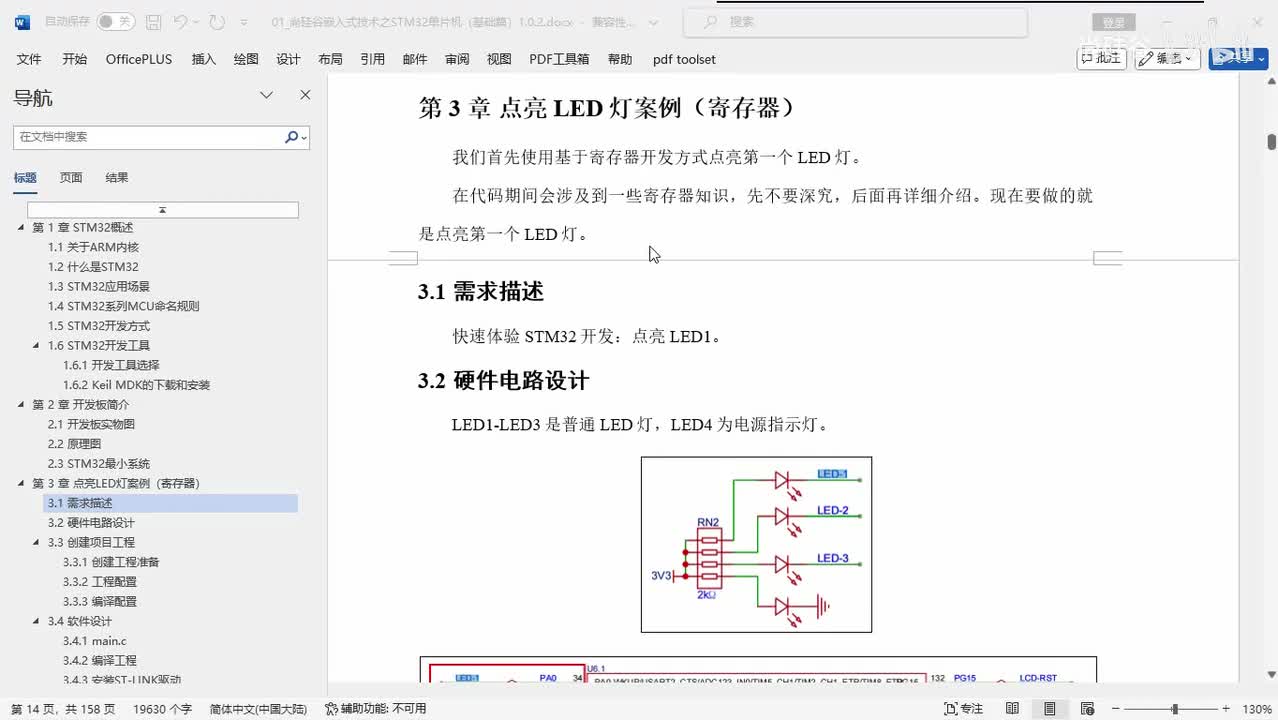
Task: Undo the last action
Action: [180, 21]
